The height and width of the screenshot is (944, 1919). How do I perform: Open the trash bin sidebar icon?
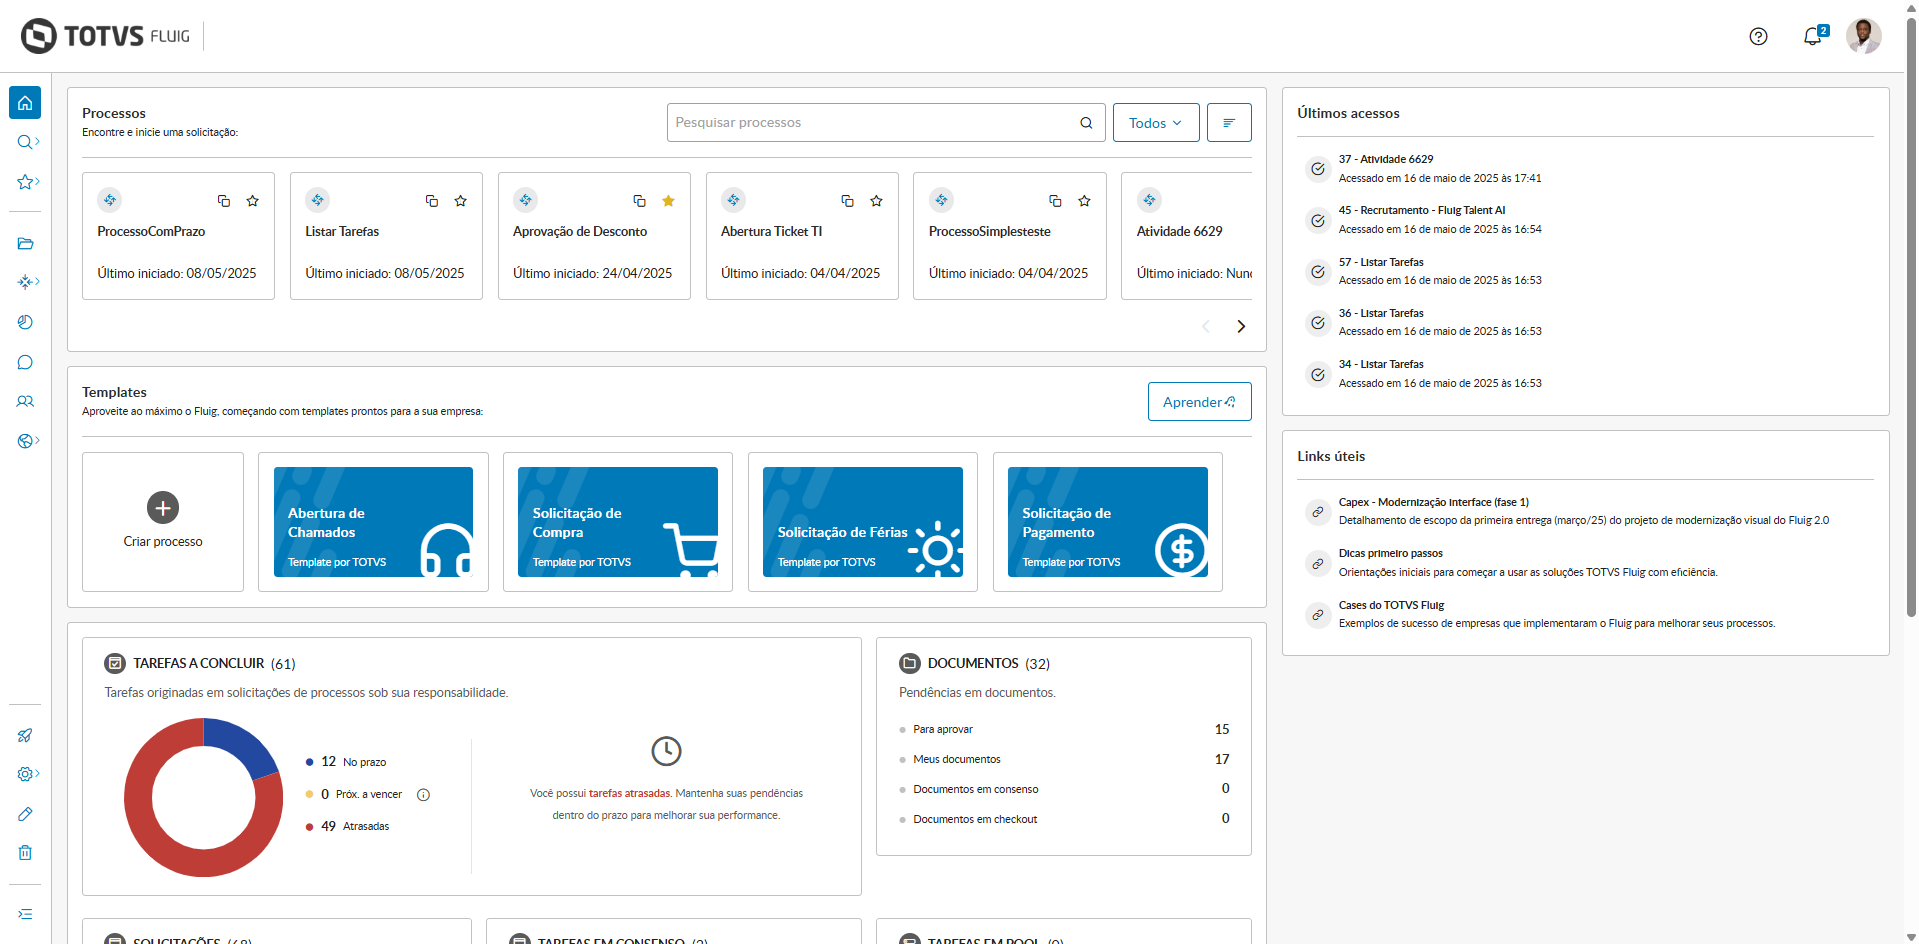pos(25,853)
